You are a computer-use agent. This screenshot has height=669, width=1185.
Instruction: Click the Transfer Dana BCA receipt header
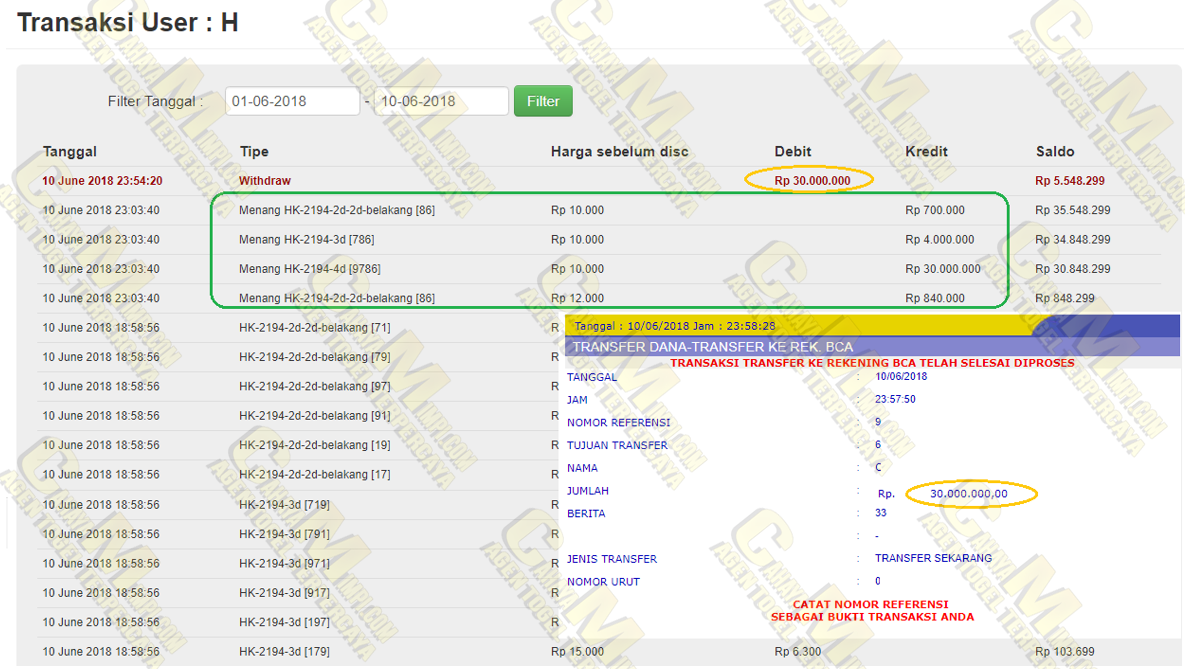[713, 347]
